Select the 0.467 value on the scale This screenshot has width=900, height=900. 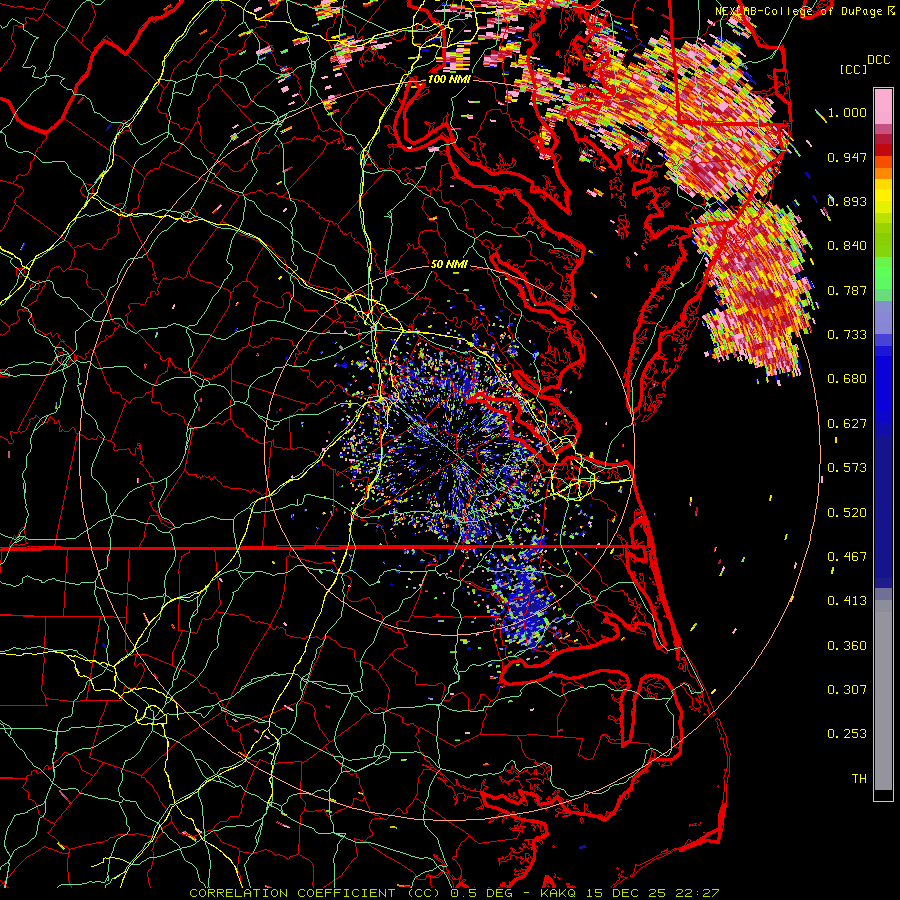847,557
